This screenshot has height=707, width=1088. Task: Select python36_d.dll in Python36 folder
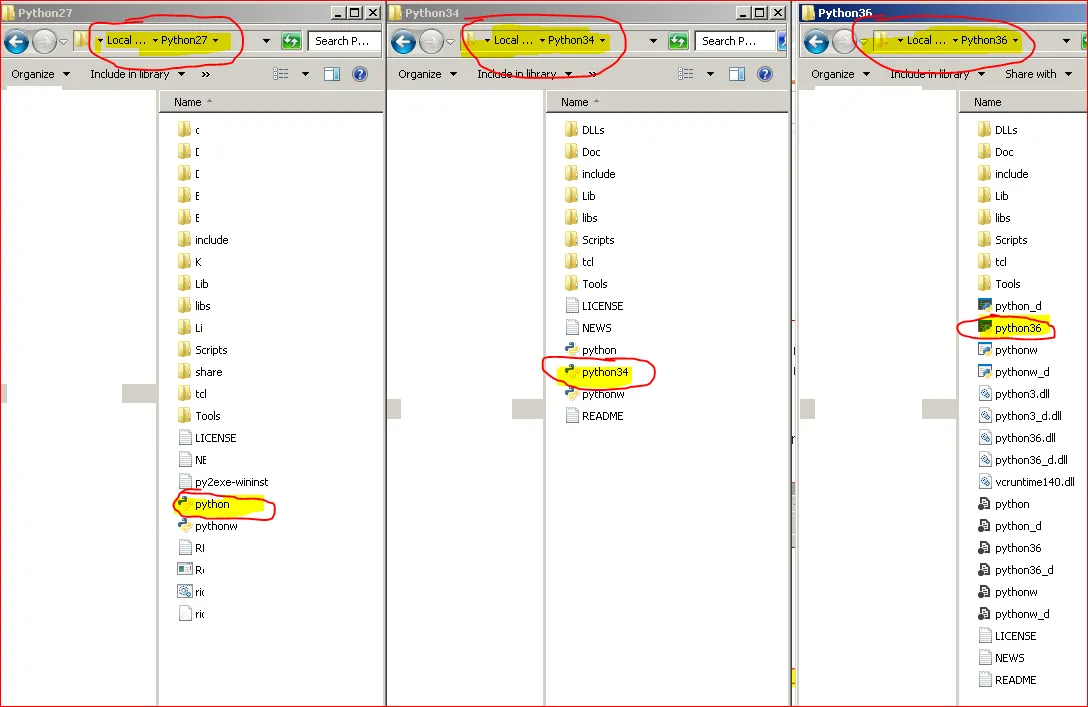click(1023, 459)
